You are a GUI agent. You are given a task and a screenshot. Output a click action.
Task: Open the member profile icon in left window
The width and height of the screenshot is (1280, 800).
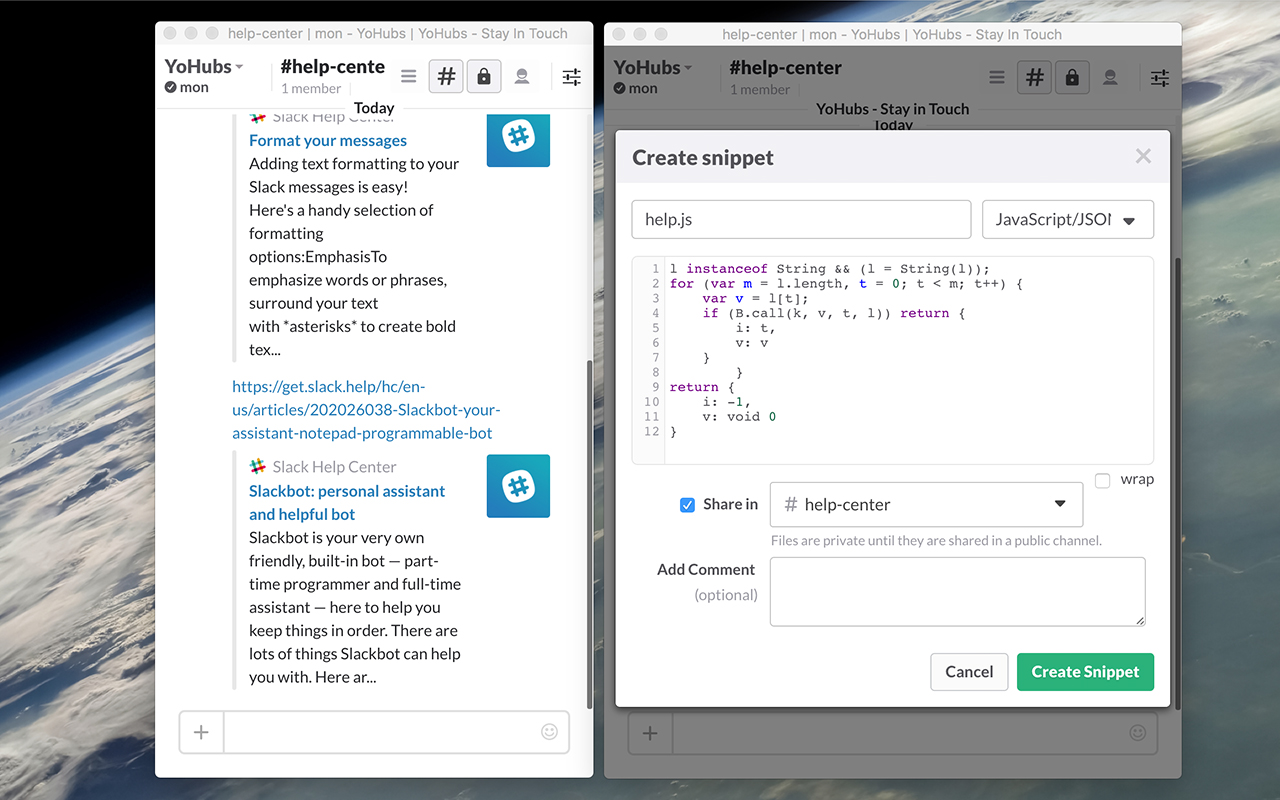(522, 76)
